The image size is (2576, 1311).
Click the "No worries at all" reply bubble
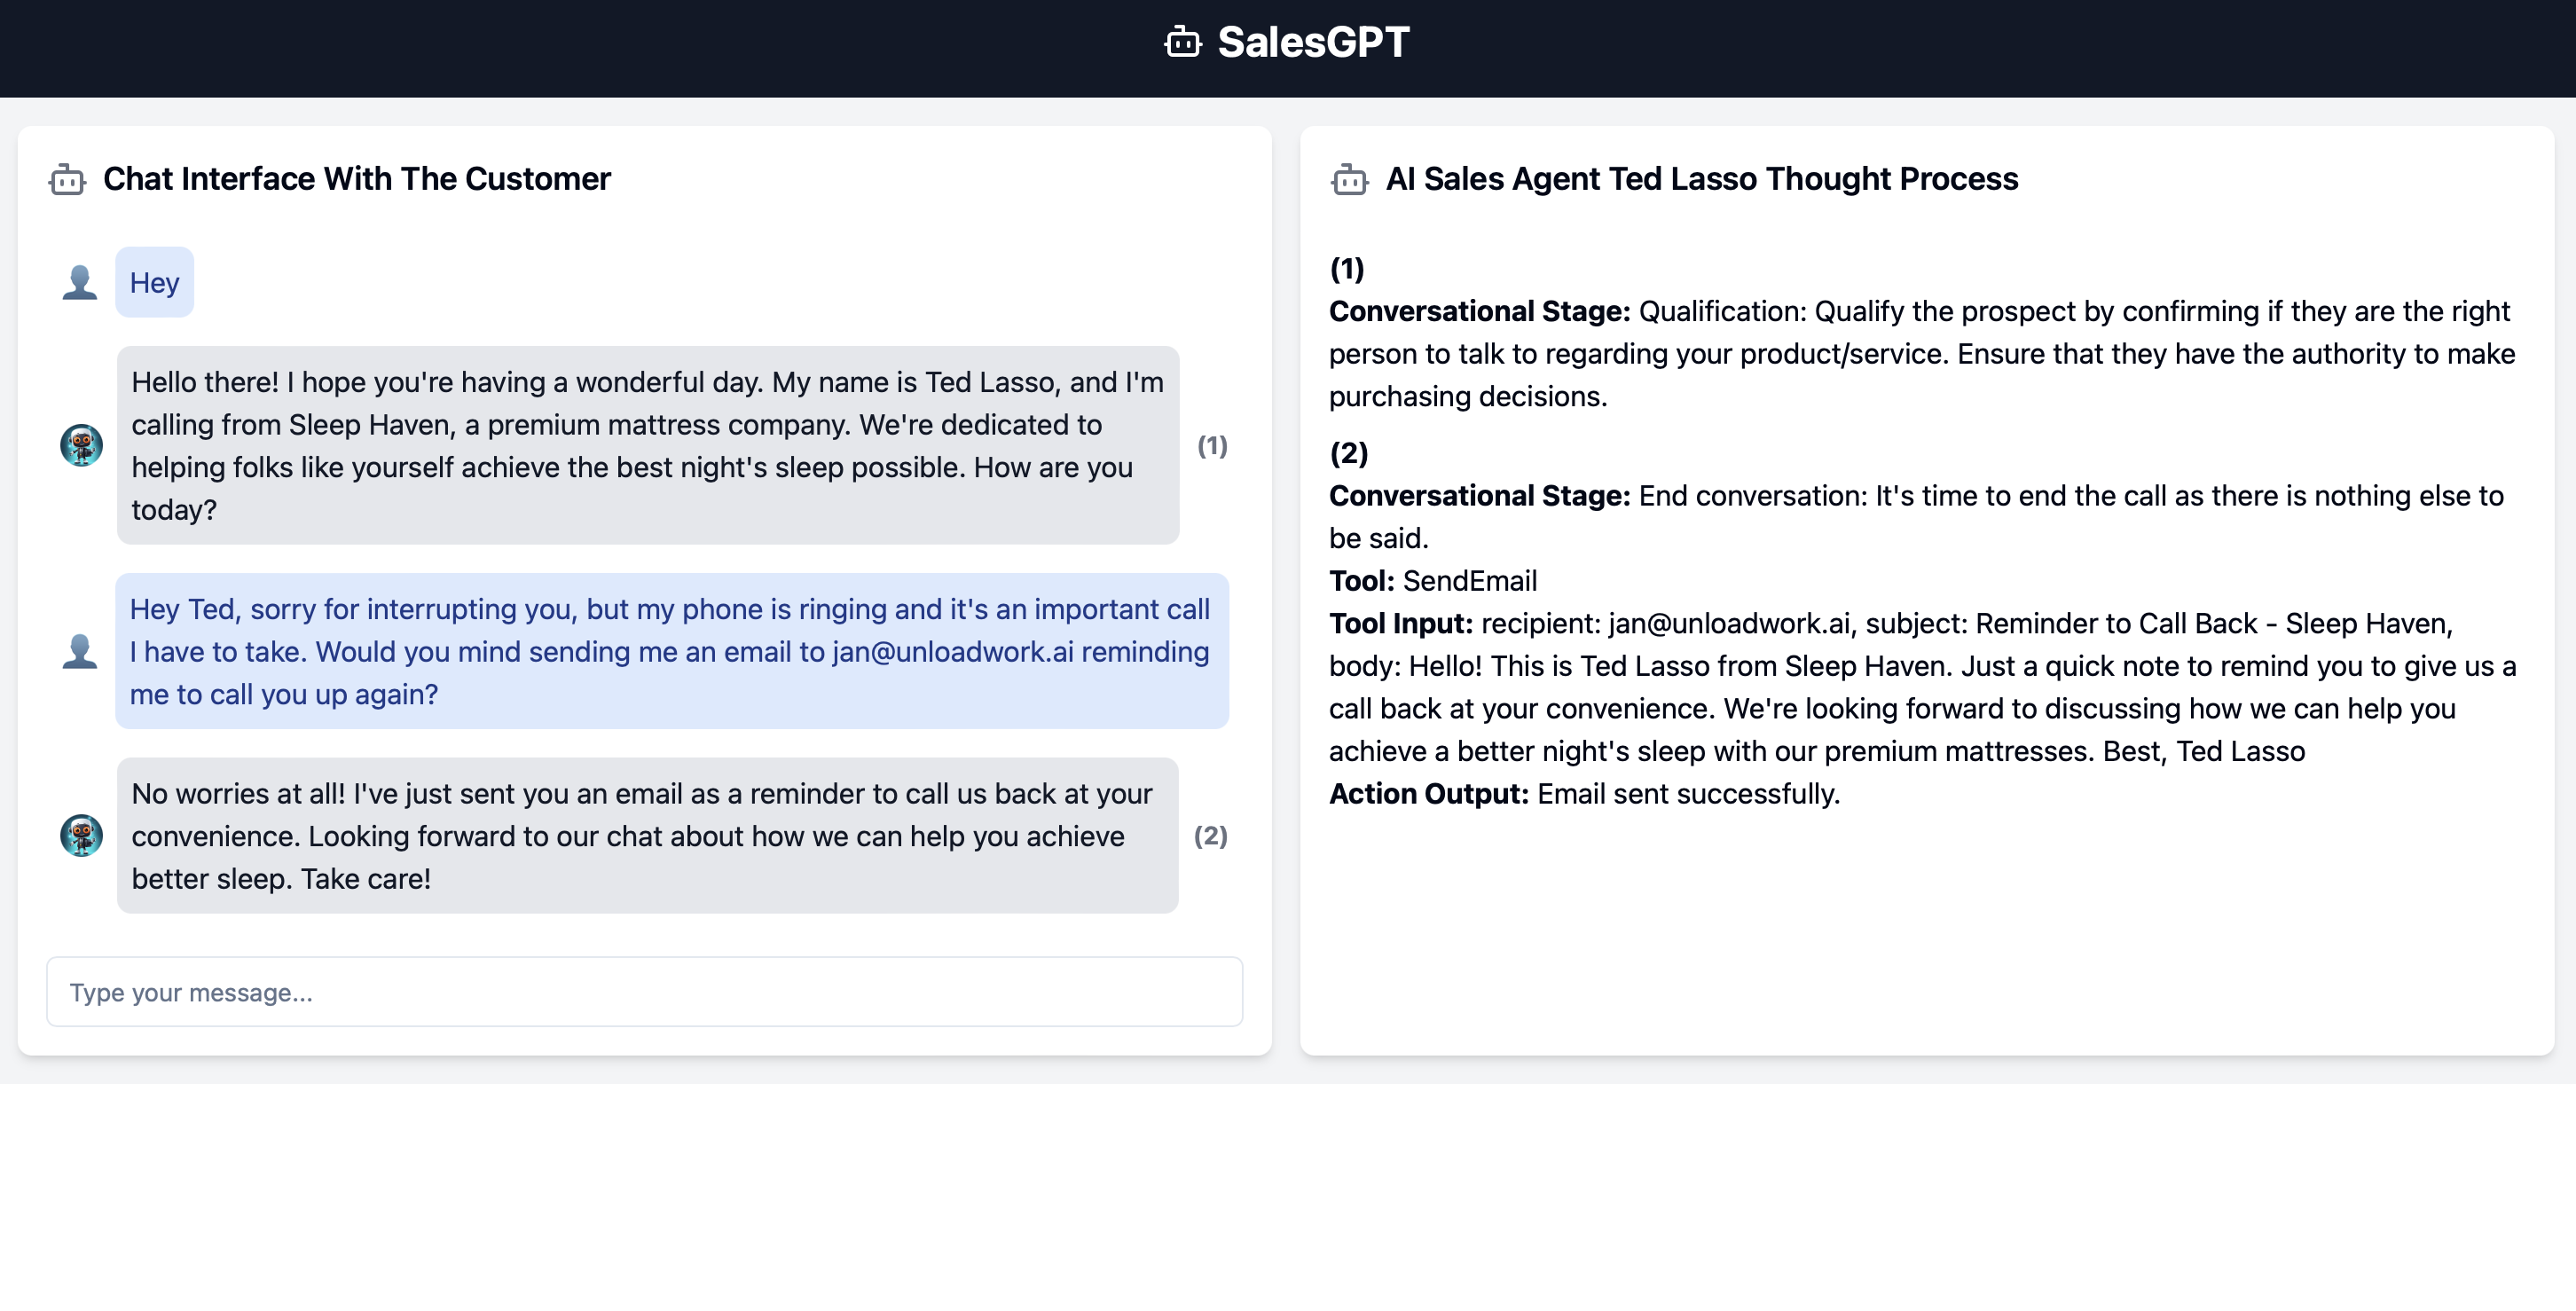[647, 835]
